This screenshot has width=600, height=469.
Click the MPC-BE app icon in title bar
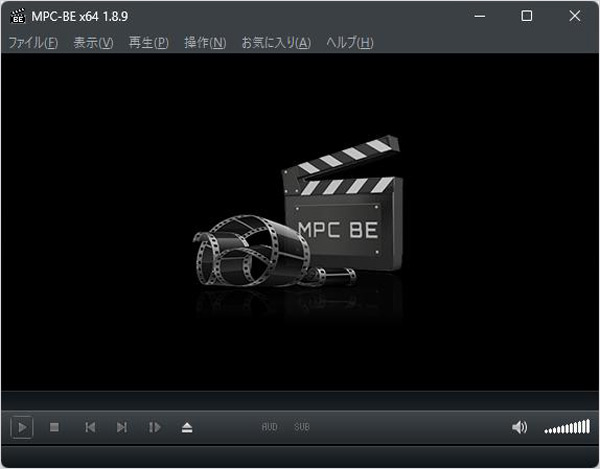[x=18, y=16]
